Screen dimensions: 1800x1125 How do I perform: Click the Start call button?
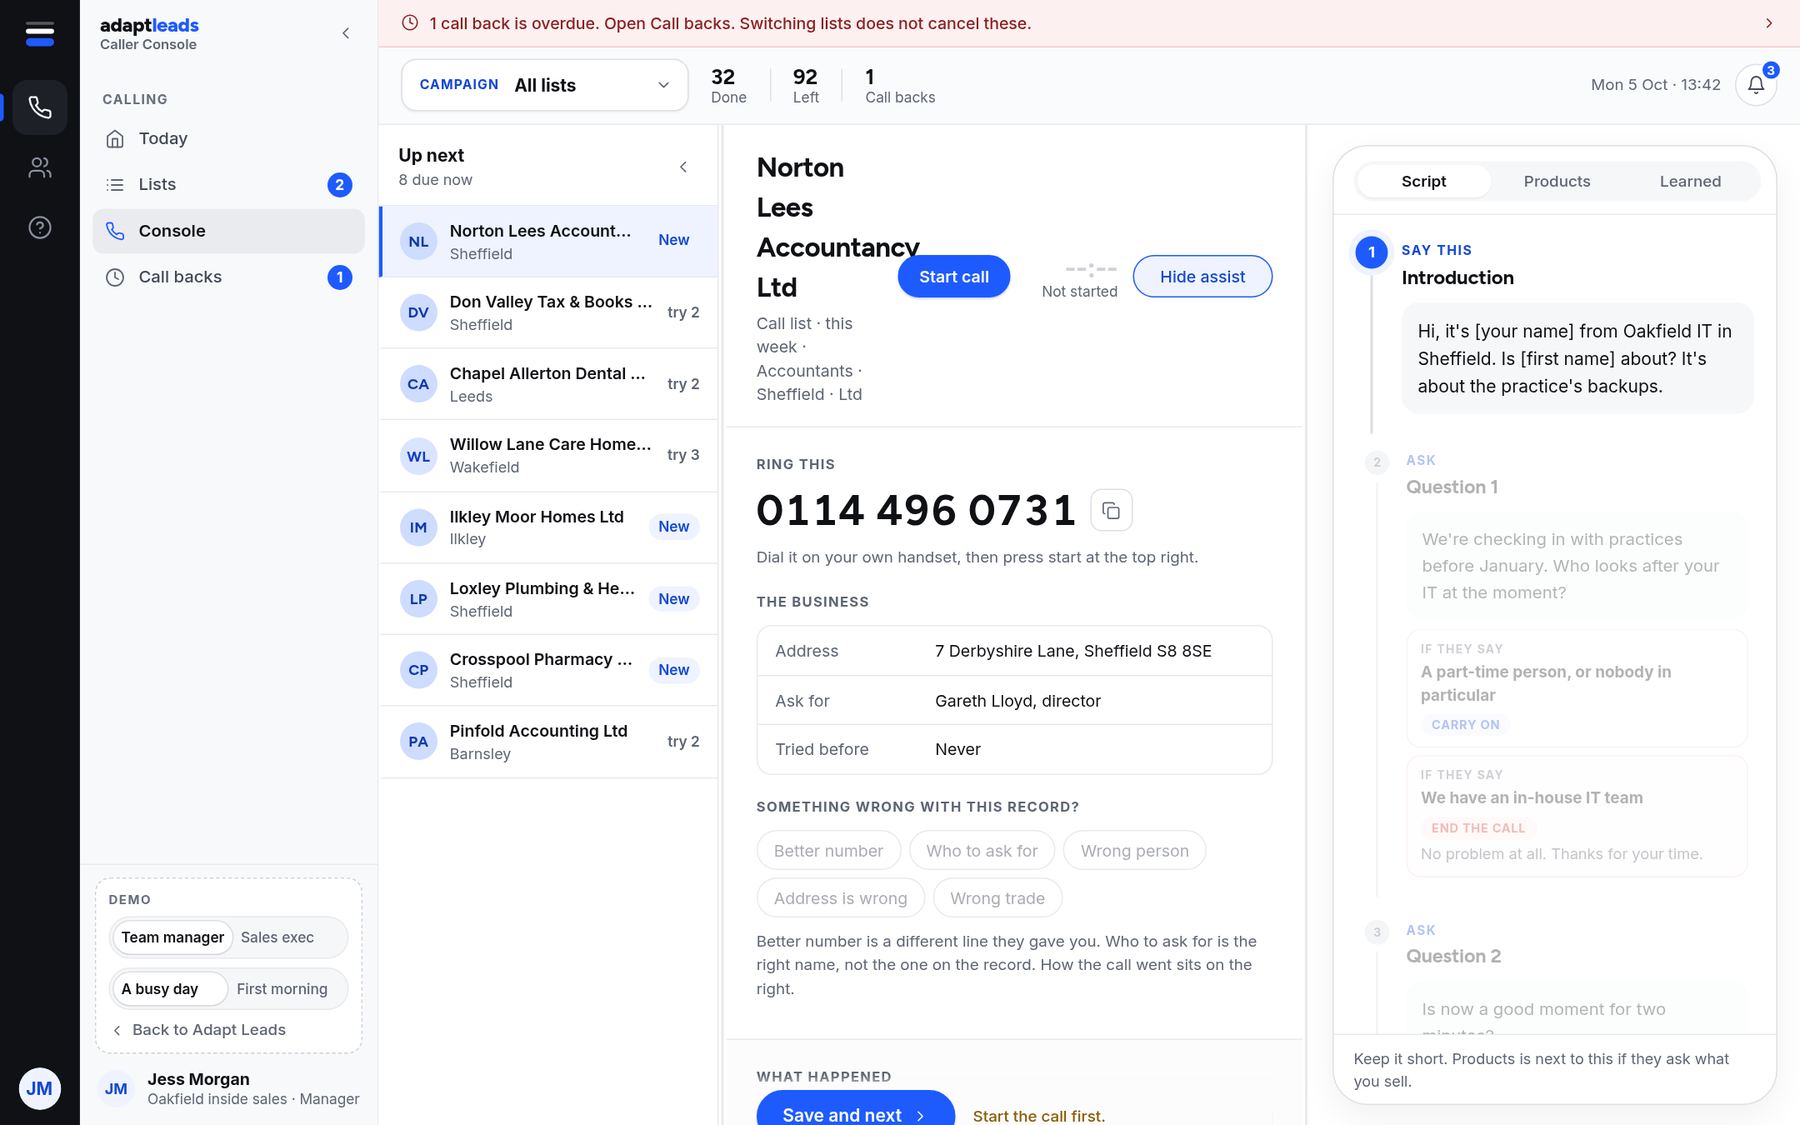point(954,277)
